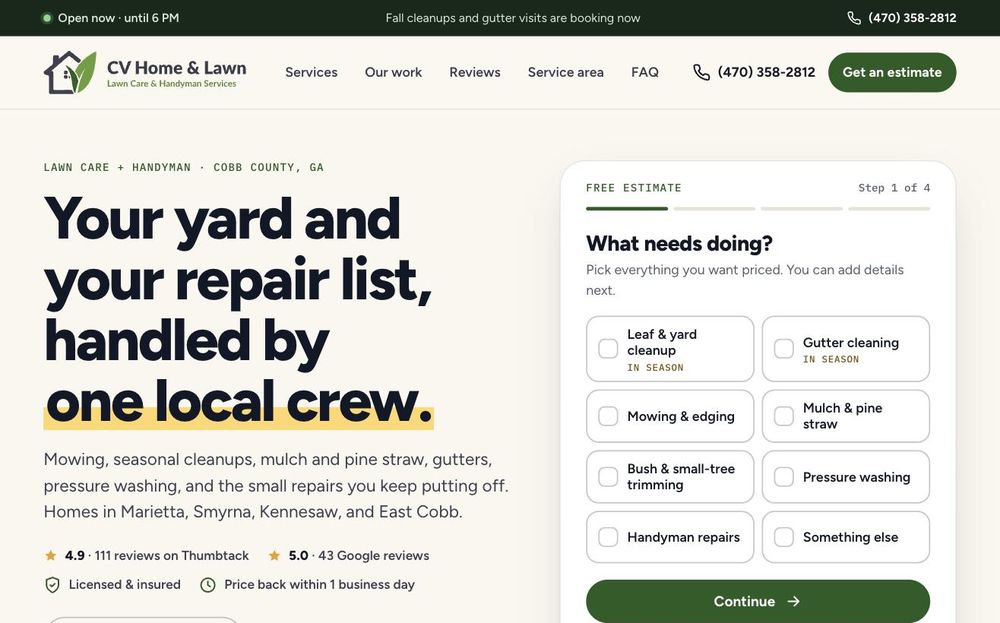Image resolution: width=1000 pixels, height=623 pixels.
Task: Click the shield icon next to Licensed & insured
Action: (x=52, y=585)
